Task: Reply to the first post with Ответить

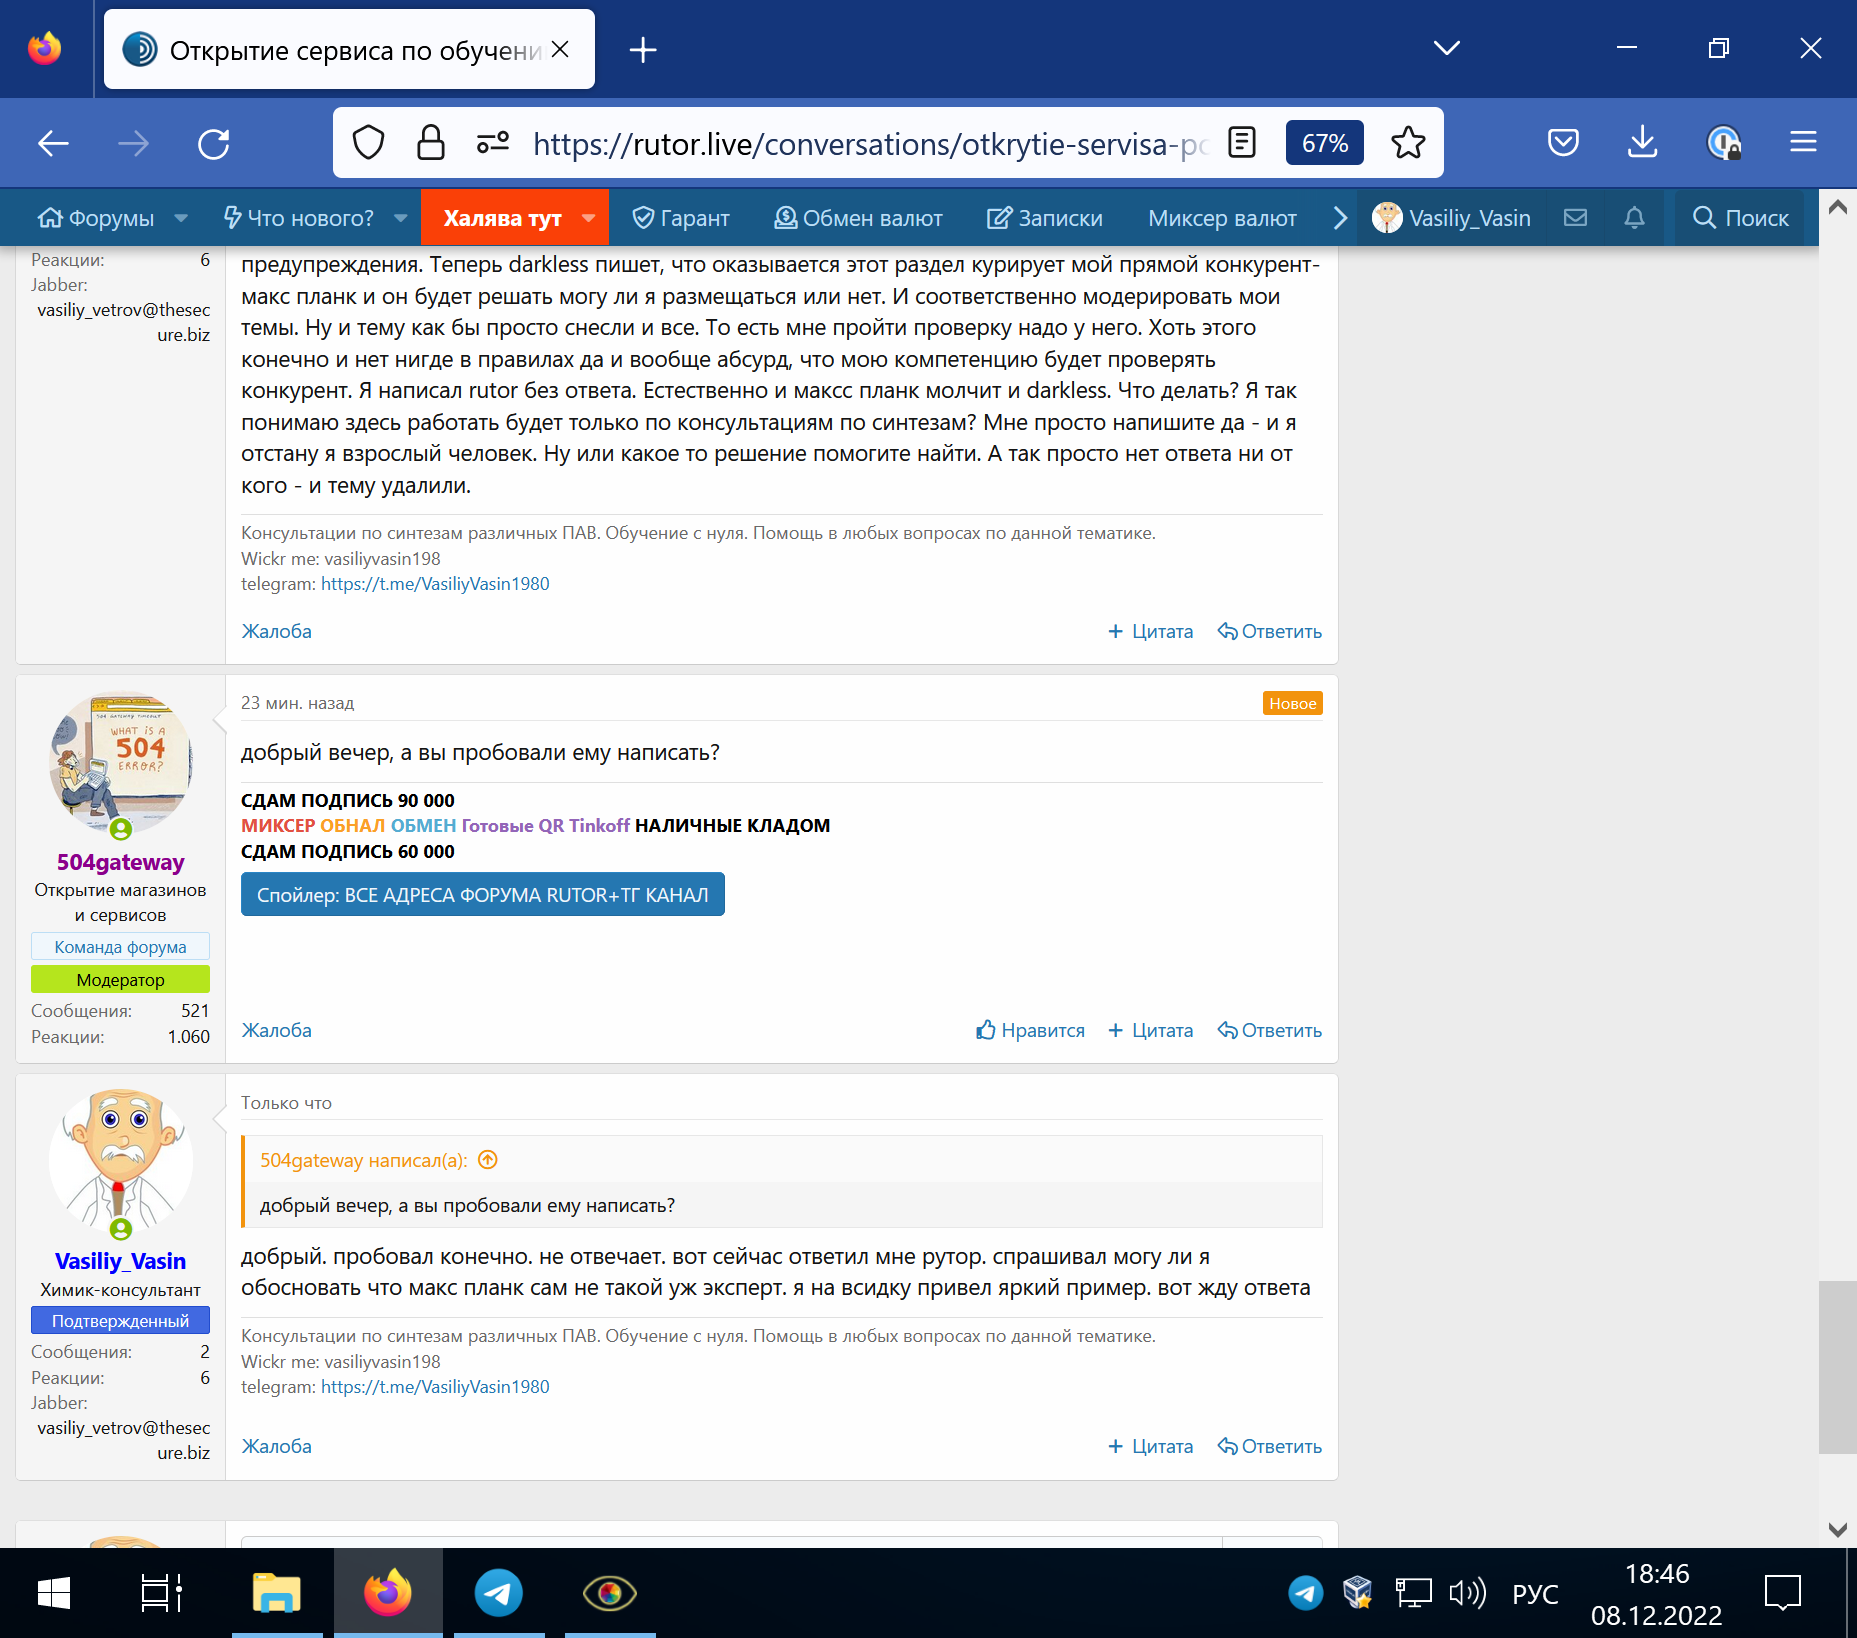Action: pyautogui.click(x=1269, y=631)
